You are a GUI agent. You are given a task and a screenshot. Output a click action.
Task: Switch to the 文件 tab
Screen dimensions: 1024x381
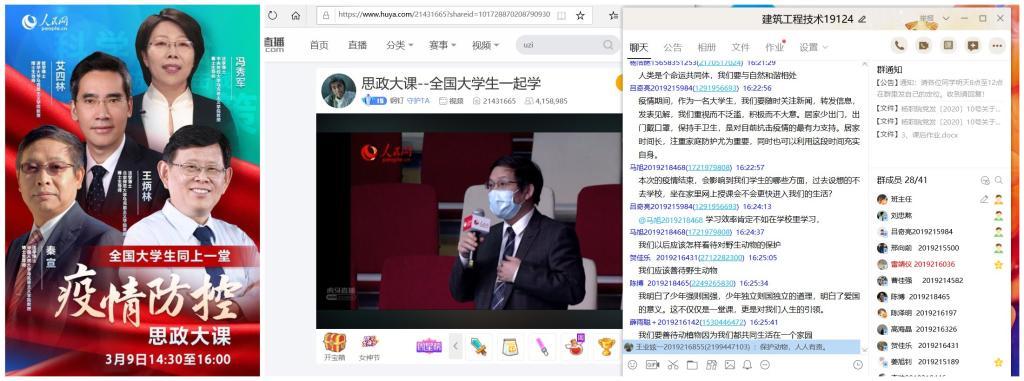741,47
